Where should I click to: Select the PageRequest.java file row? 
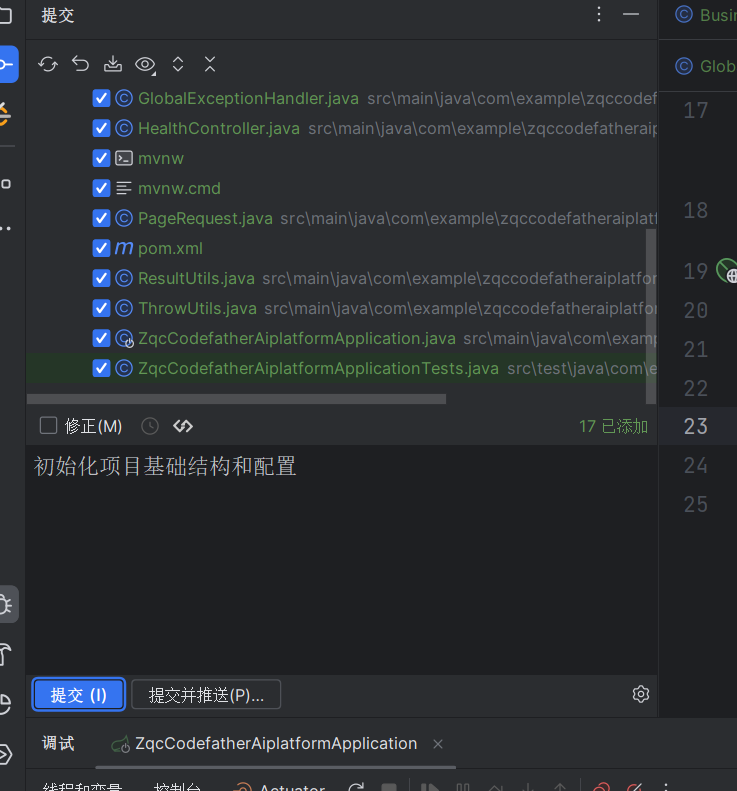click(341, 218)
